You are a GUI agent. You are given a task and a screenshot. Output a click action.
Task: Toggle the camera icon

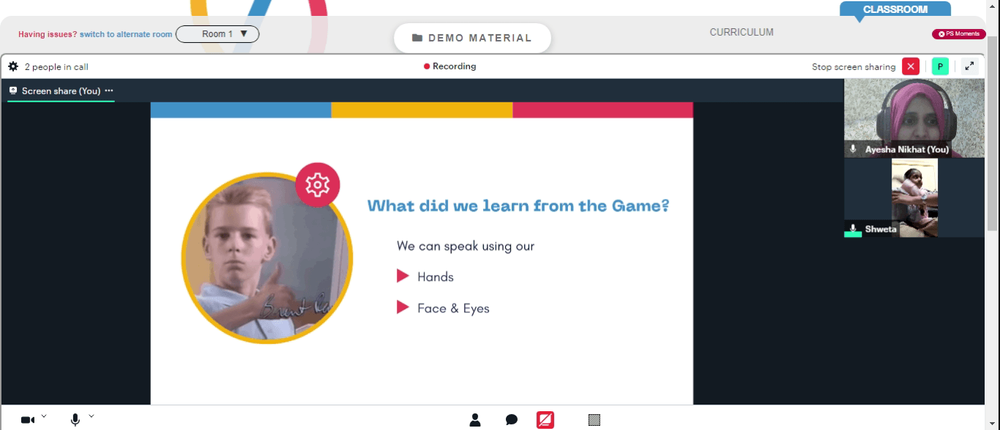(27, 420)
